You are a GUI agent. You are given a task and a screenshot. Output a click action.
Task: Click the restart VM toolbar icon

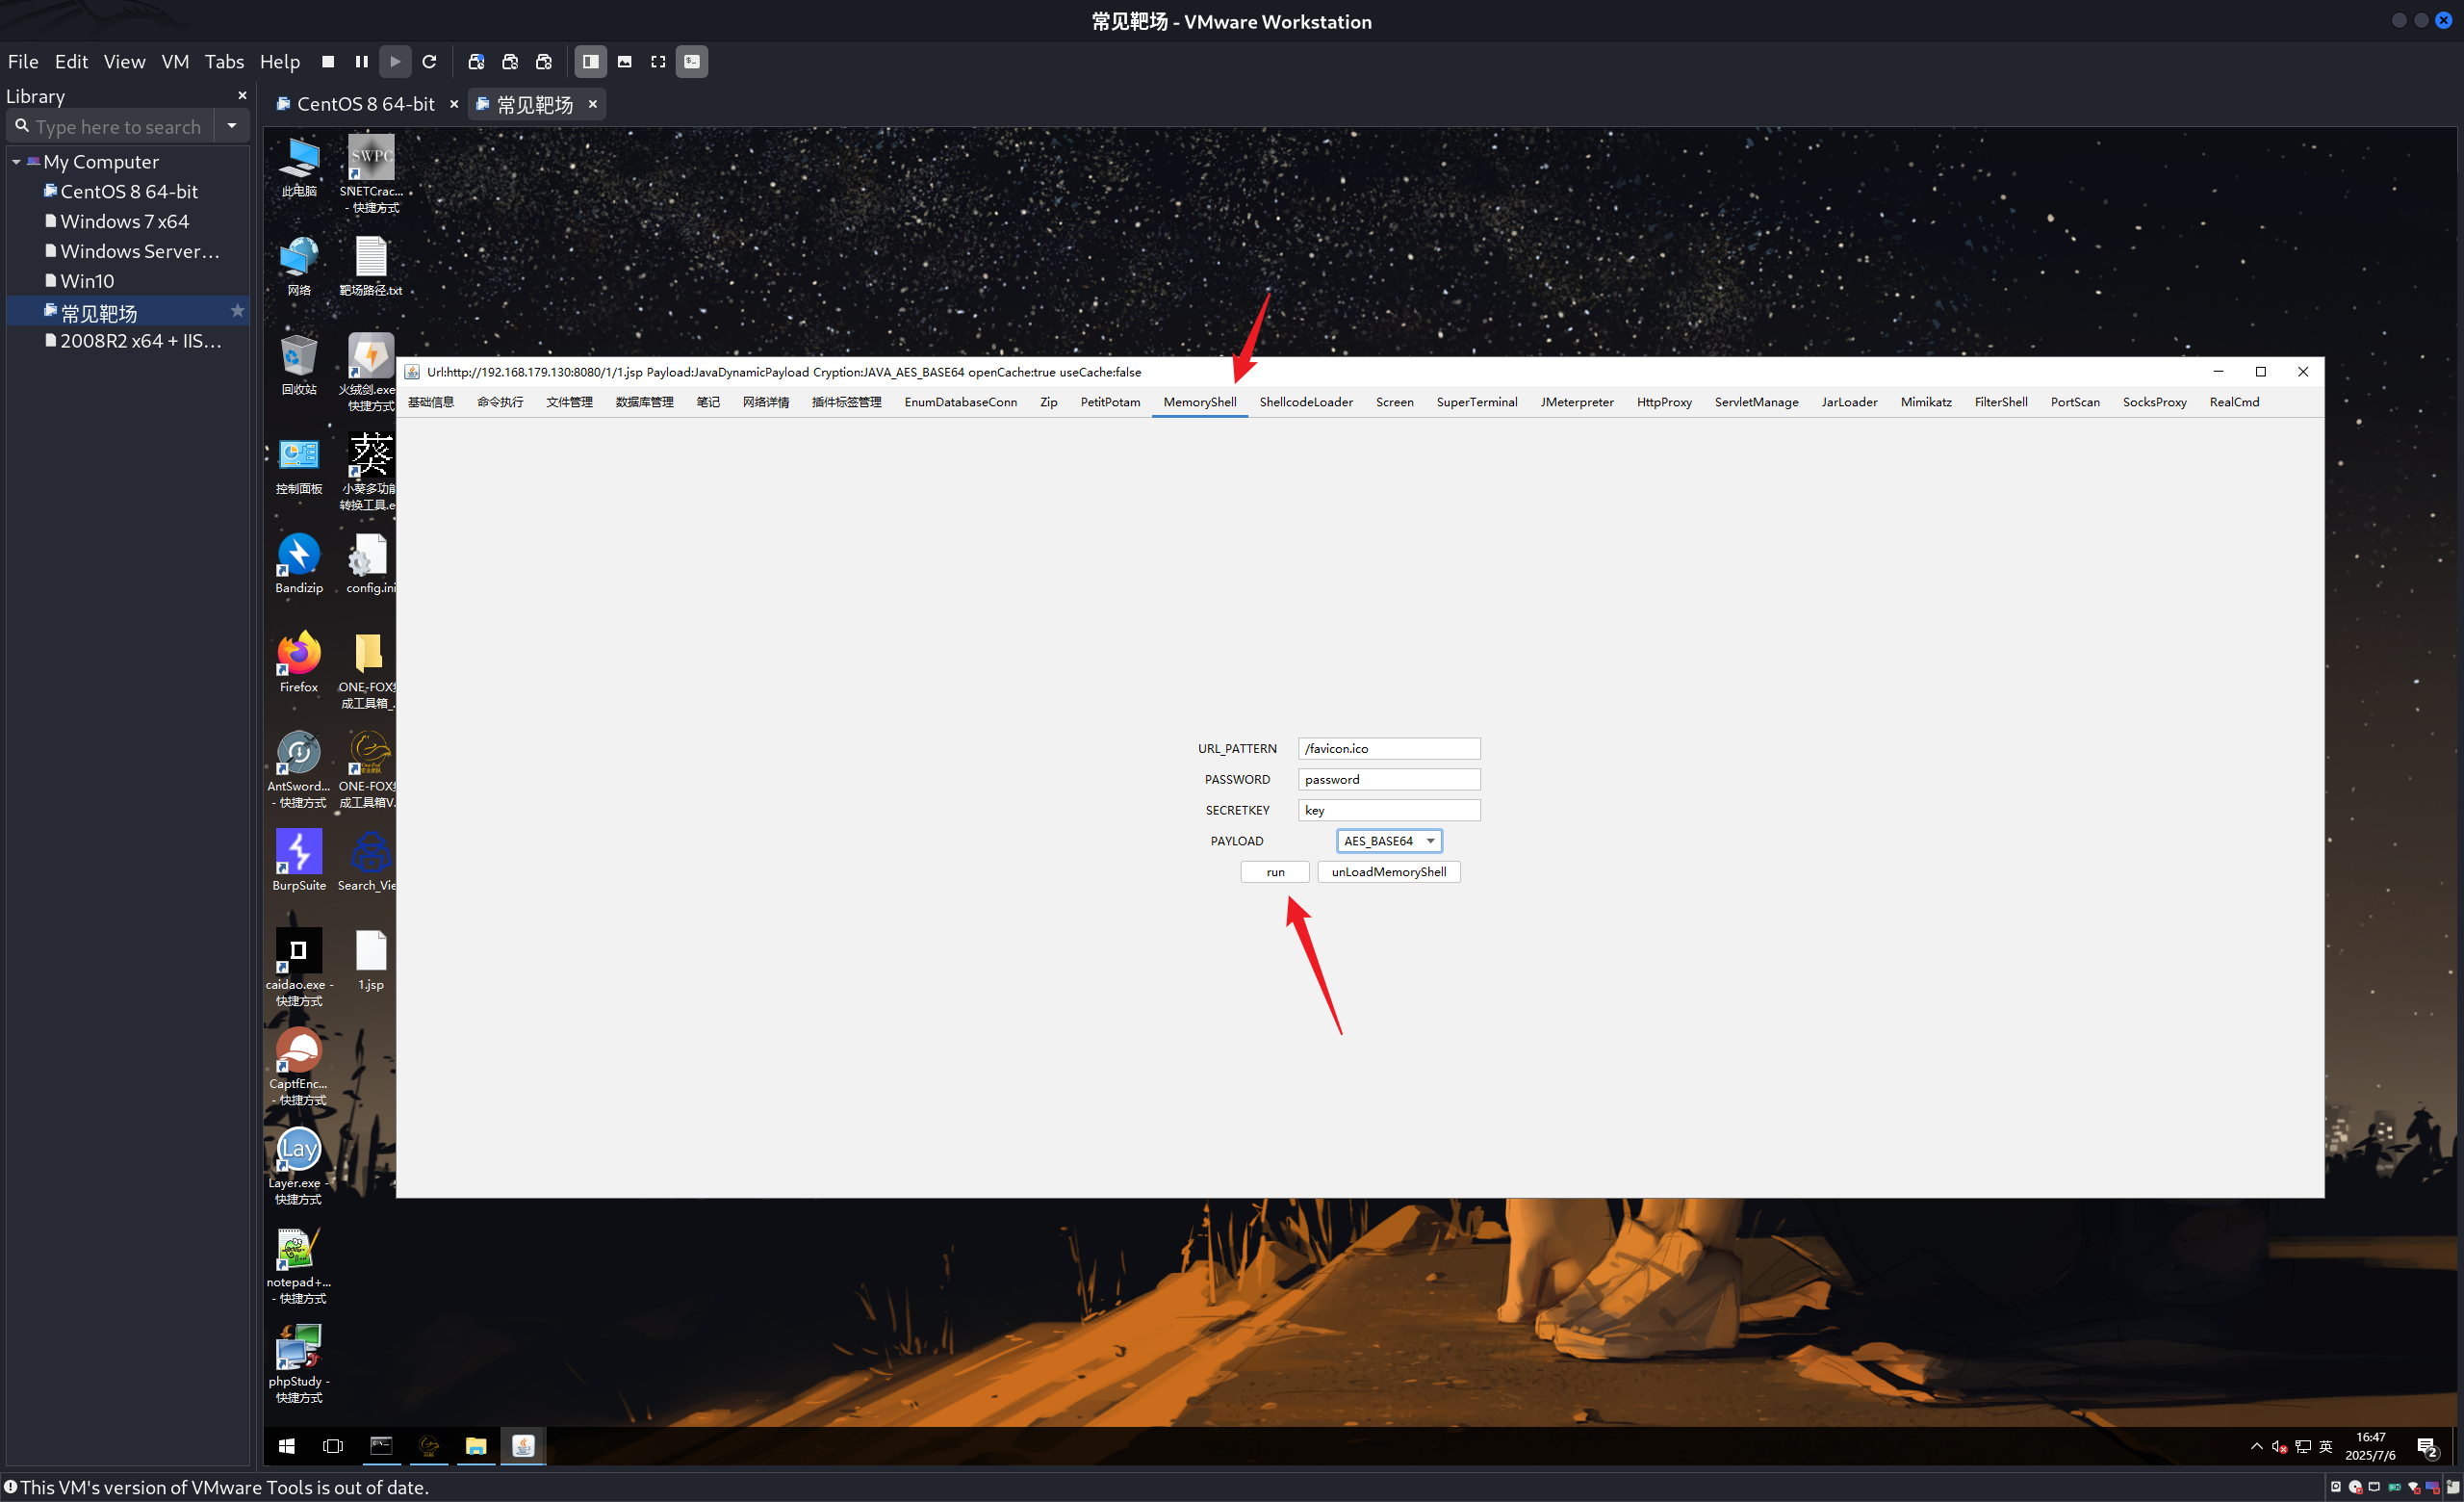coord(430,62)
